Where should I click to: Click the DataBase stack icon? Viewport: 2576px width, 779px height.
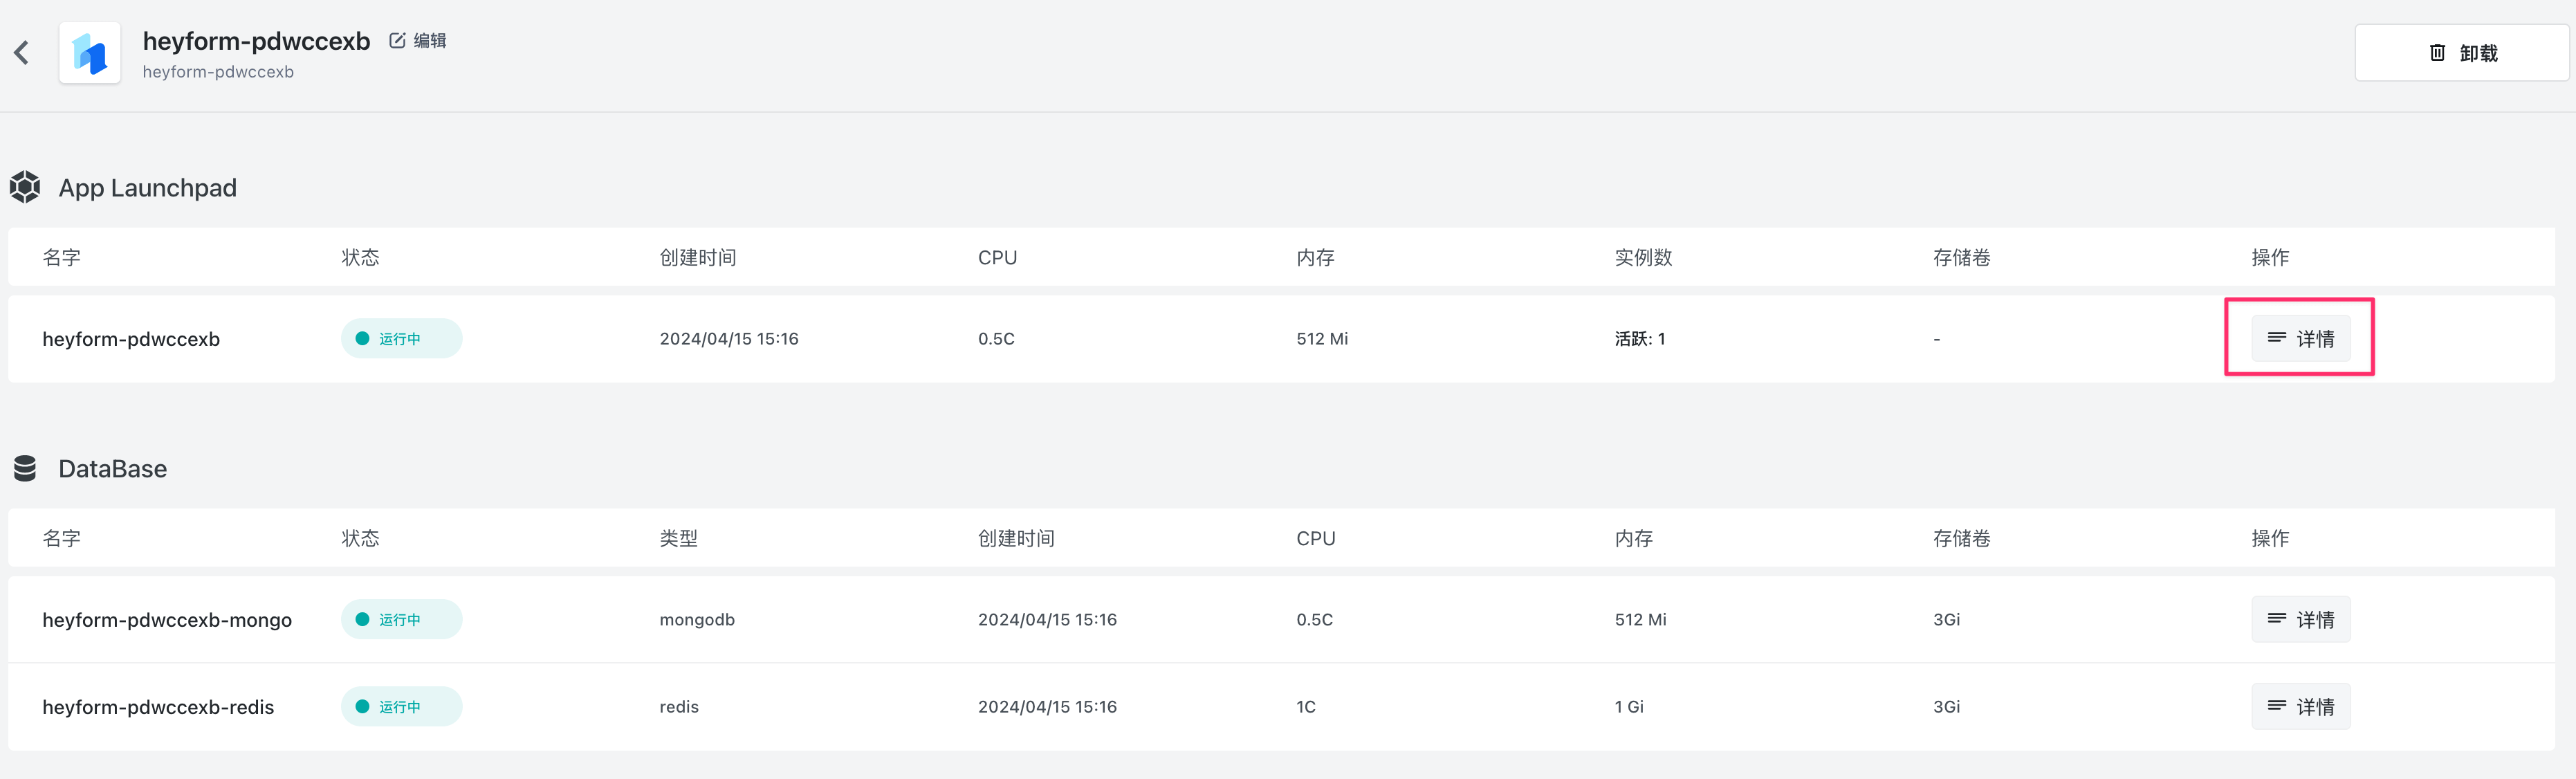point(25,468)
